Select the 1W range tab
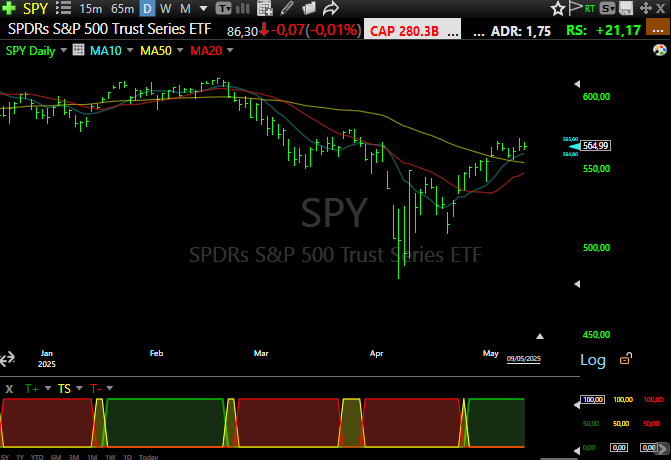Viewport: 671px width, 460px height. tap(110, 457)
